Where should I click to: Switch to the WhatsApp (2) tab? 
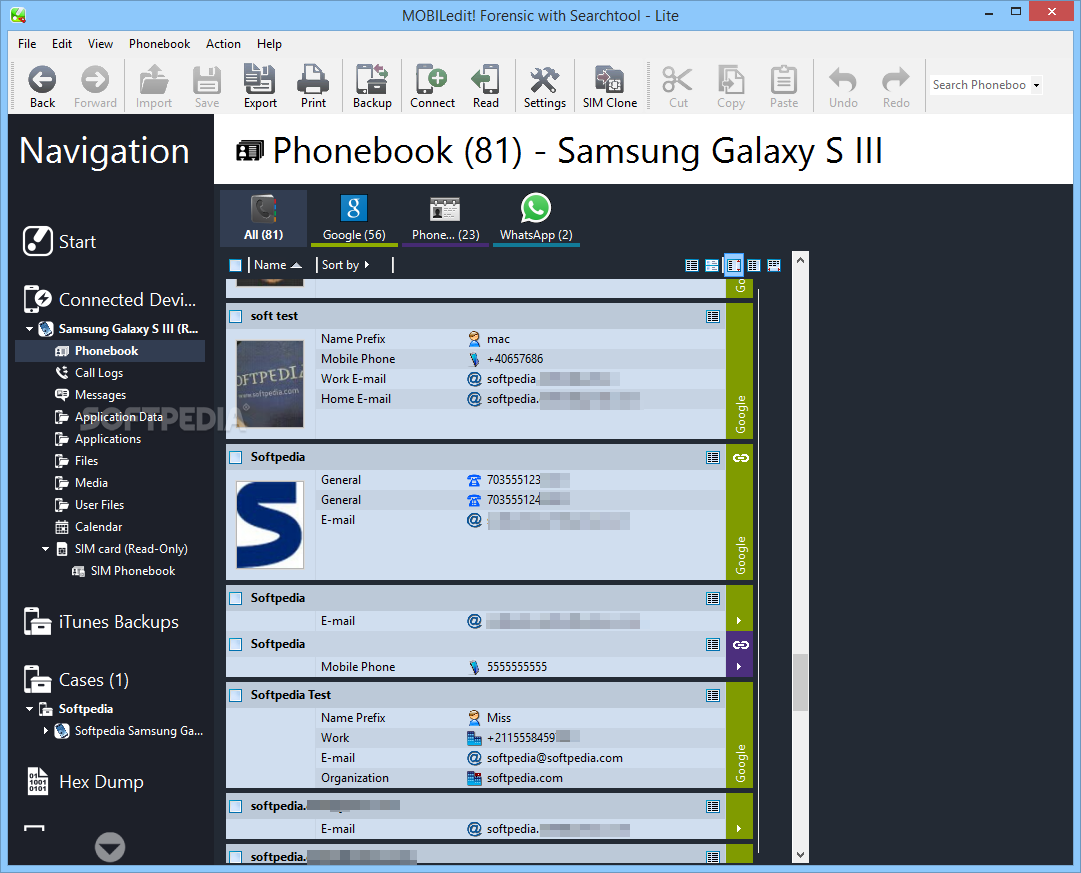(536, 219)
